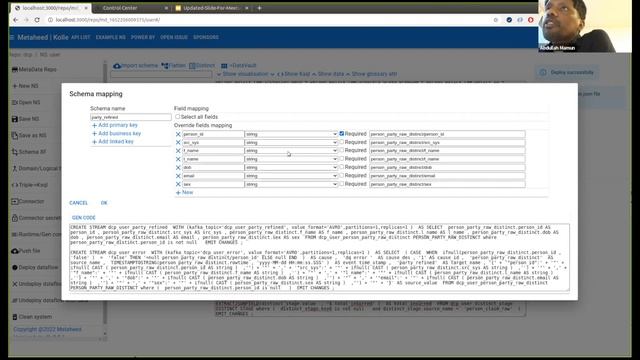Viewport: 640px width, 360px height.
Task: Open the type dropdown for sex
Action: [x=291, y=184]
